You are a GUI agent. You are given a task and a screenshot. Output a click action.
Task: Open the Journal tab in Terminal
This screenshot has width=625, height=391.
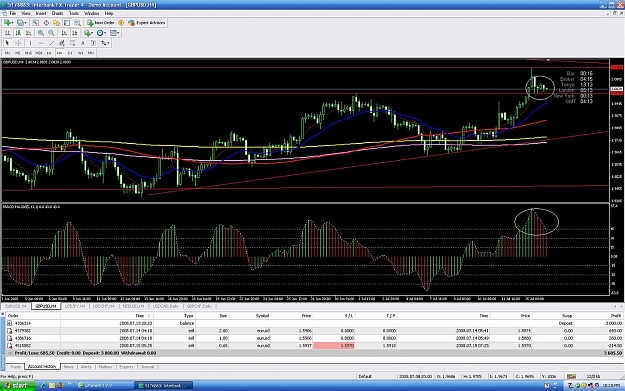(147, 367)
